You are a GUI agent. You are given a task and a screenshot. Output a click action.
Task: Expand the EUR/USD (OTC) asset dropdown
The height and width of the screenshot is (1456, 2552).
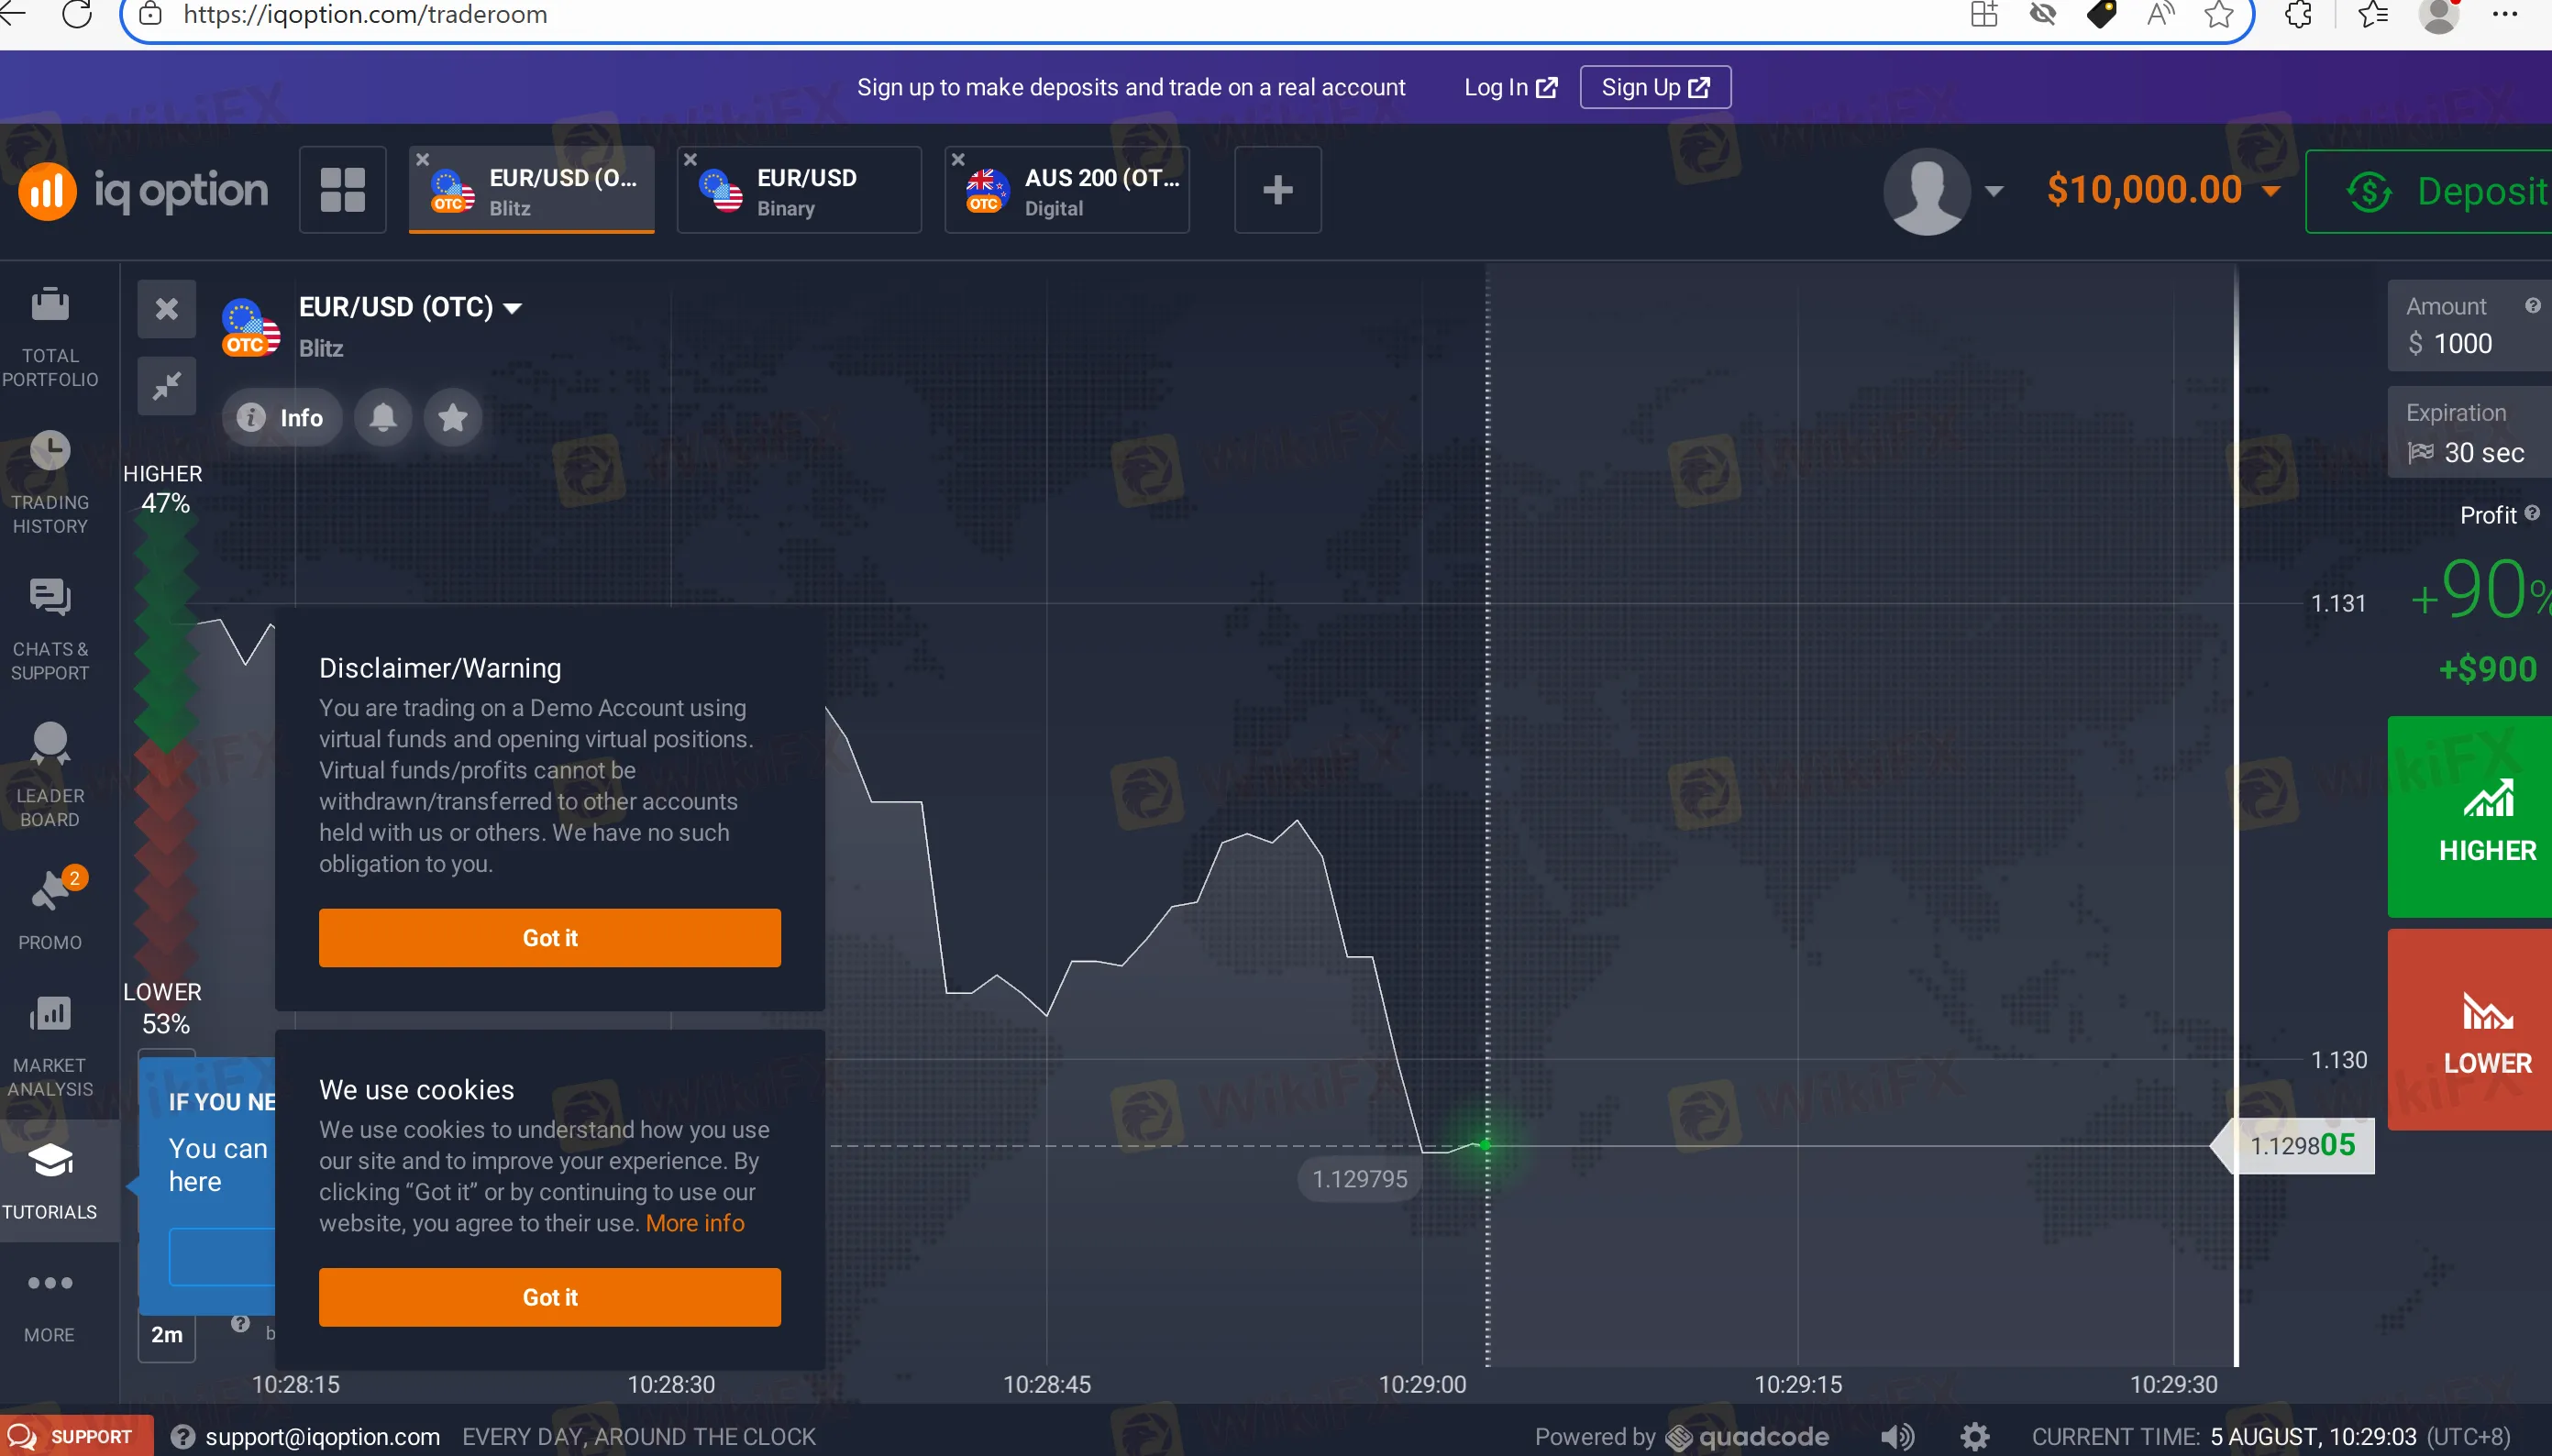[x=512, y=308]
